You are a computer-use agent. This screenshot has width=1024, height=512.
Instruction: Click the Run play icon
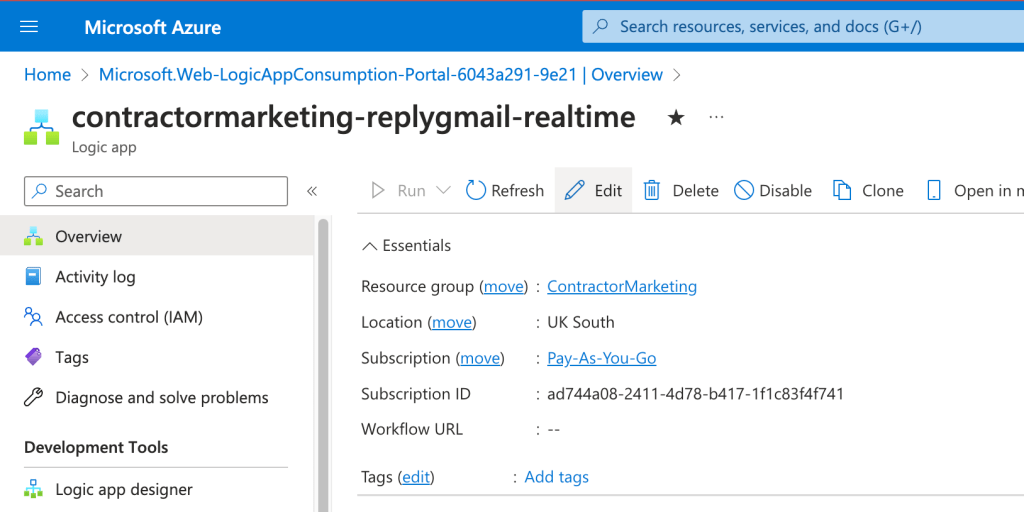pos(377,190)
